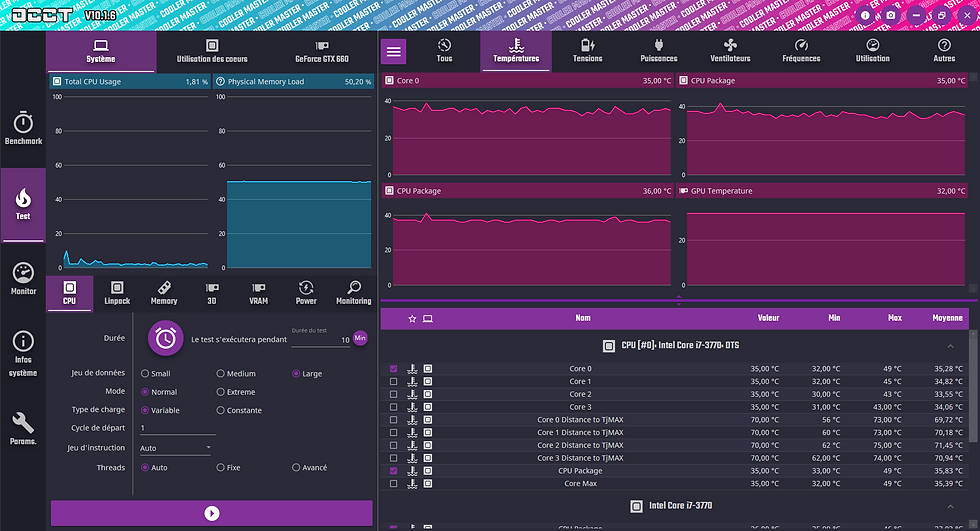Open Infos système in sidebar

pyautogui.click(x=23, y=354)
